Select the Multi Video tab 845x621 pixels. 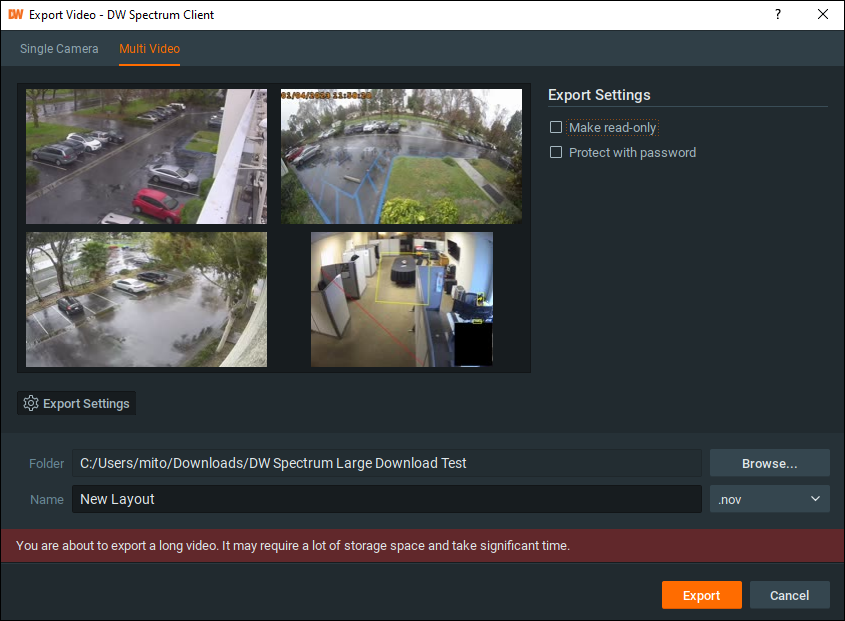[149, 49]
